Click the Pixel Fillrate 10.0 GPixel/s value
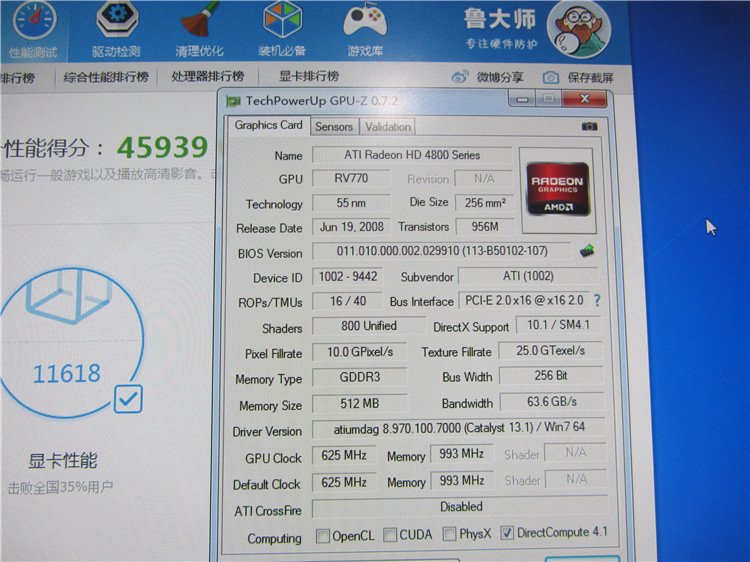 tap(360, 353)
